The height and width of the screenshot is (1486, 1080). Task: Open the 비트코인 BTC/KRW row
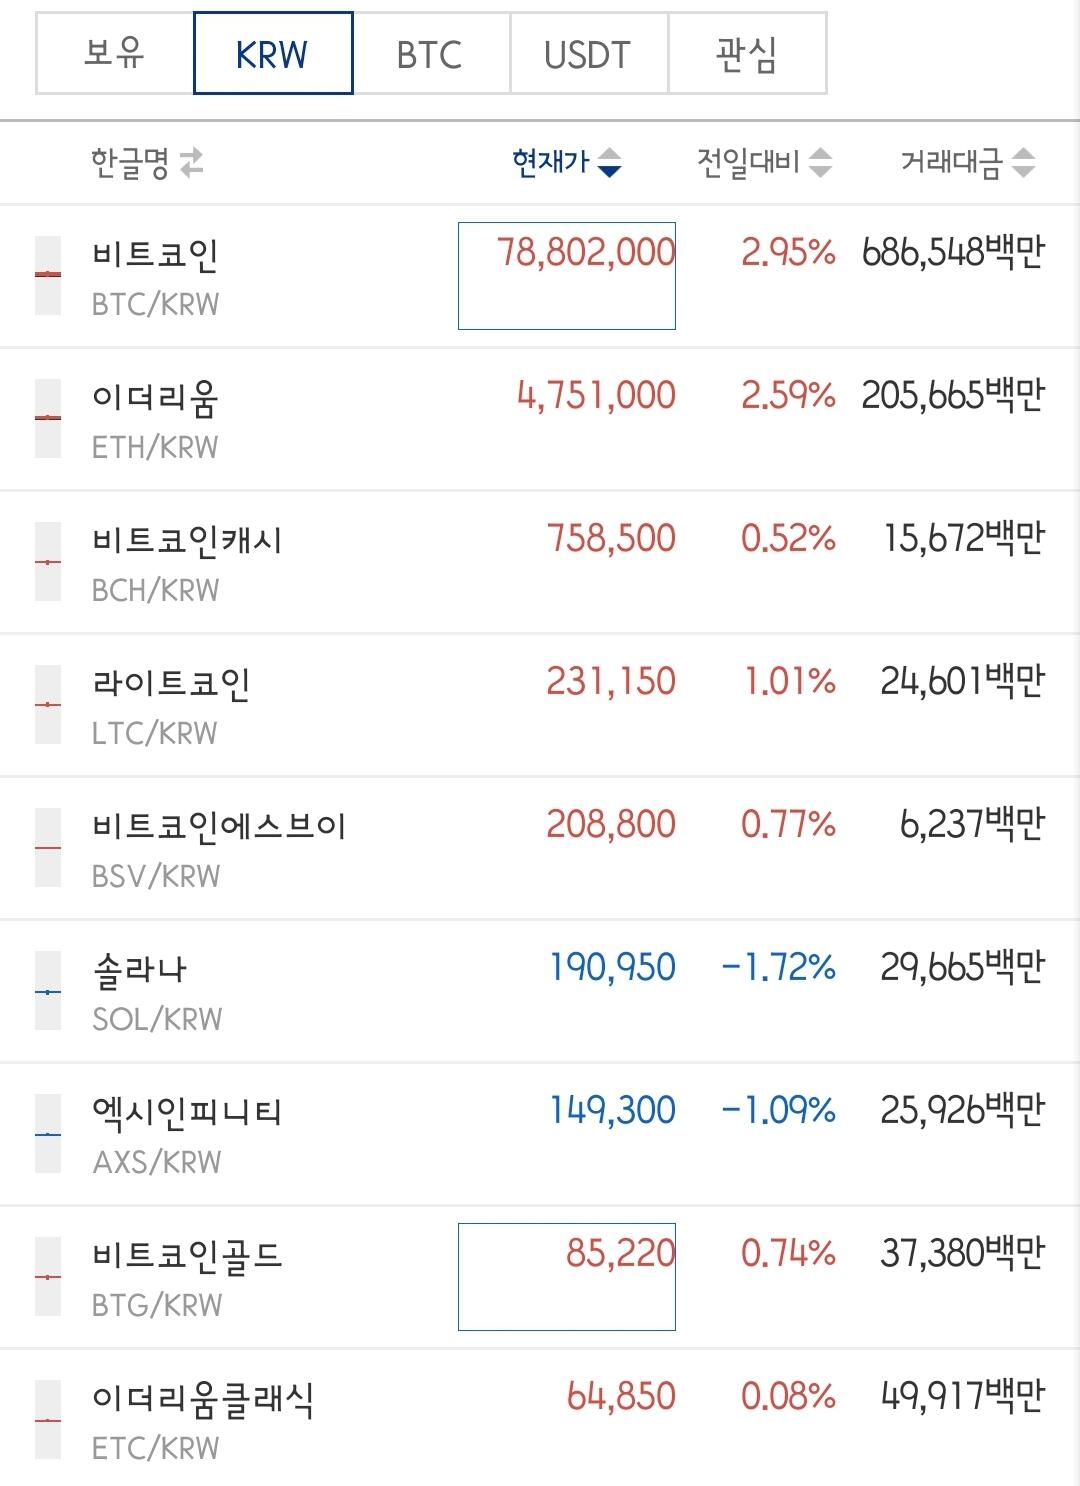540,276
